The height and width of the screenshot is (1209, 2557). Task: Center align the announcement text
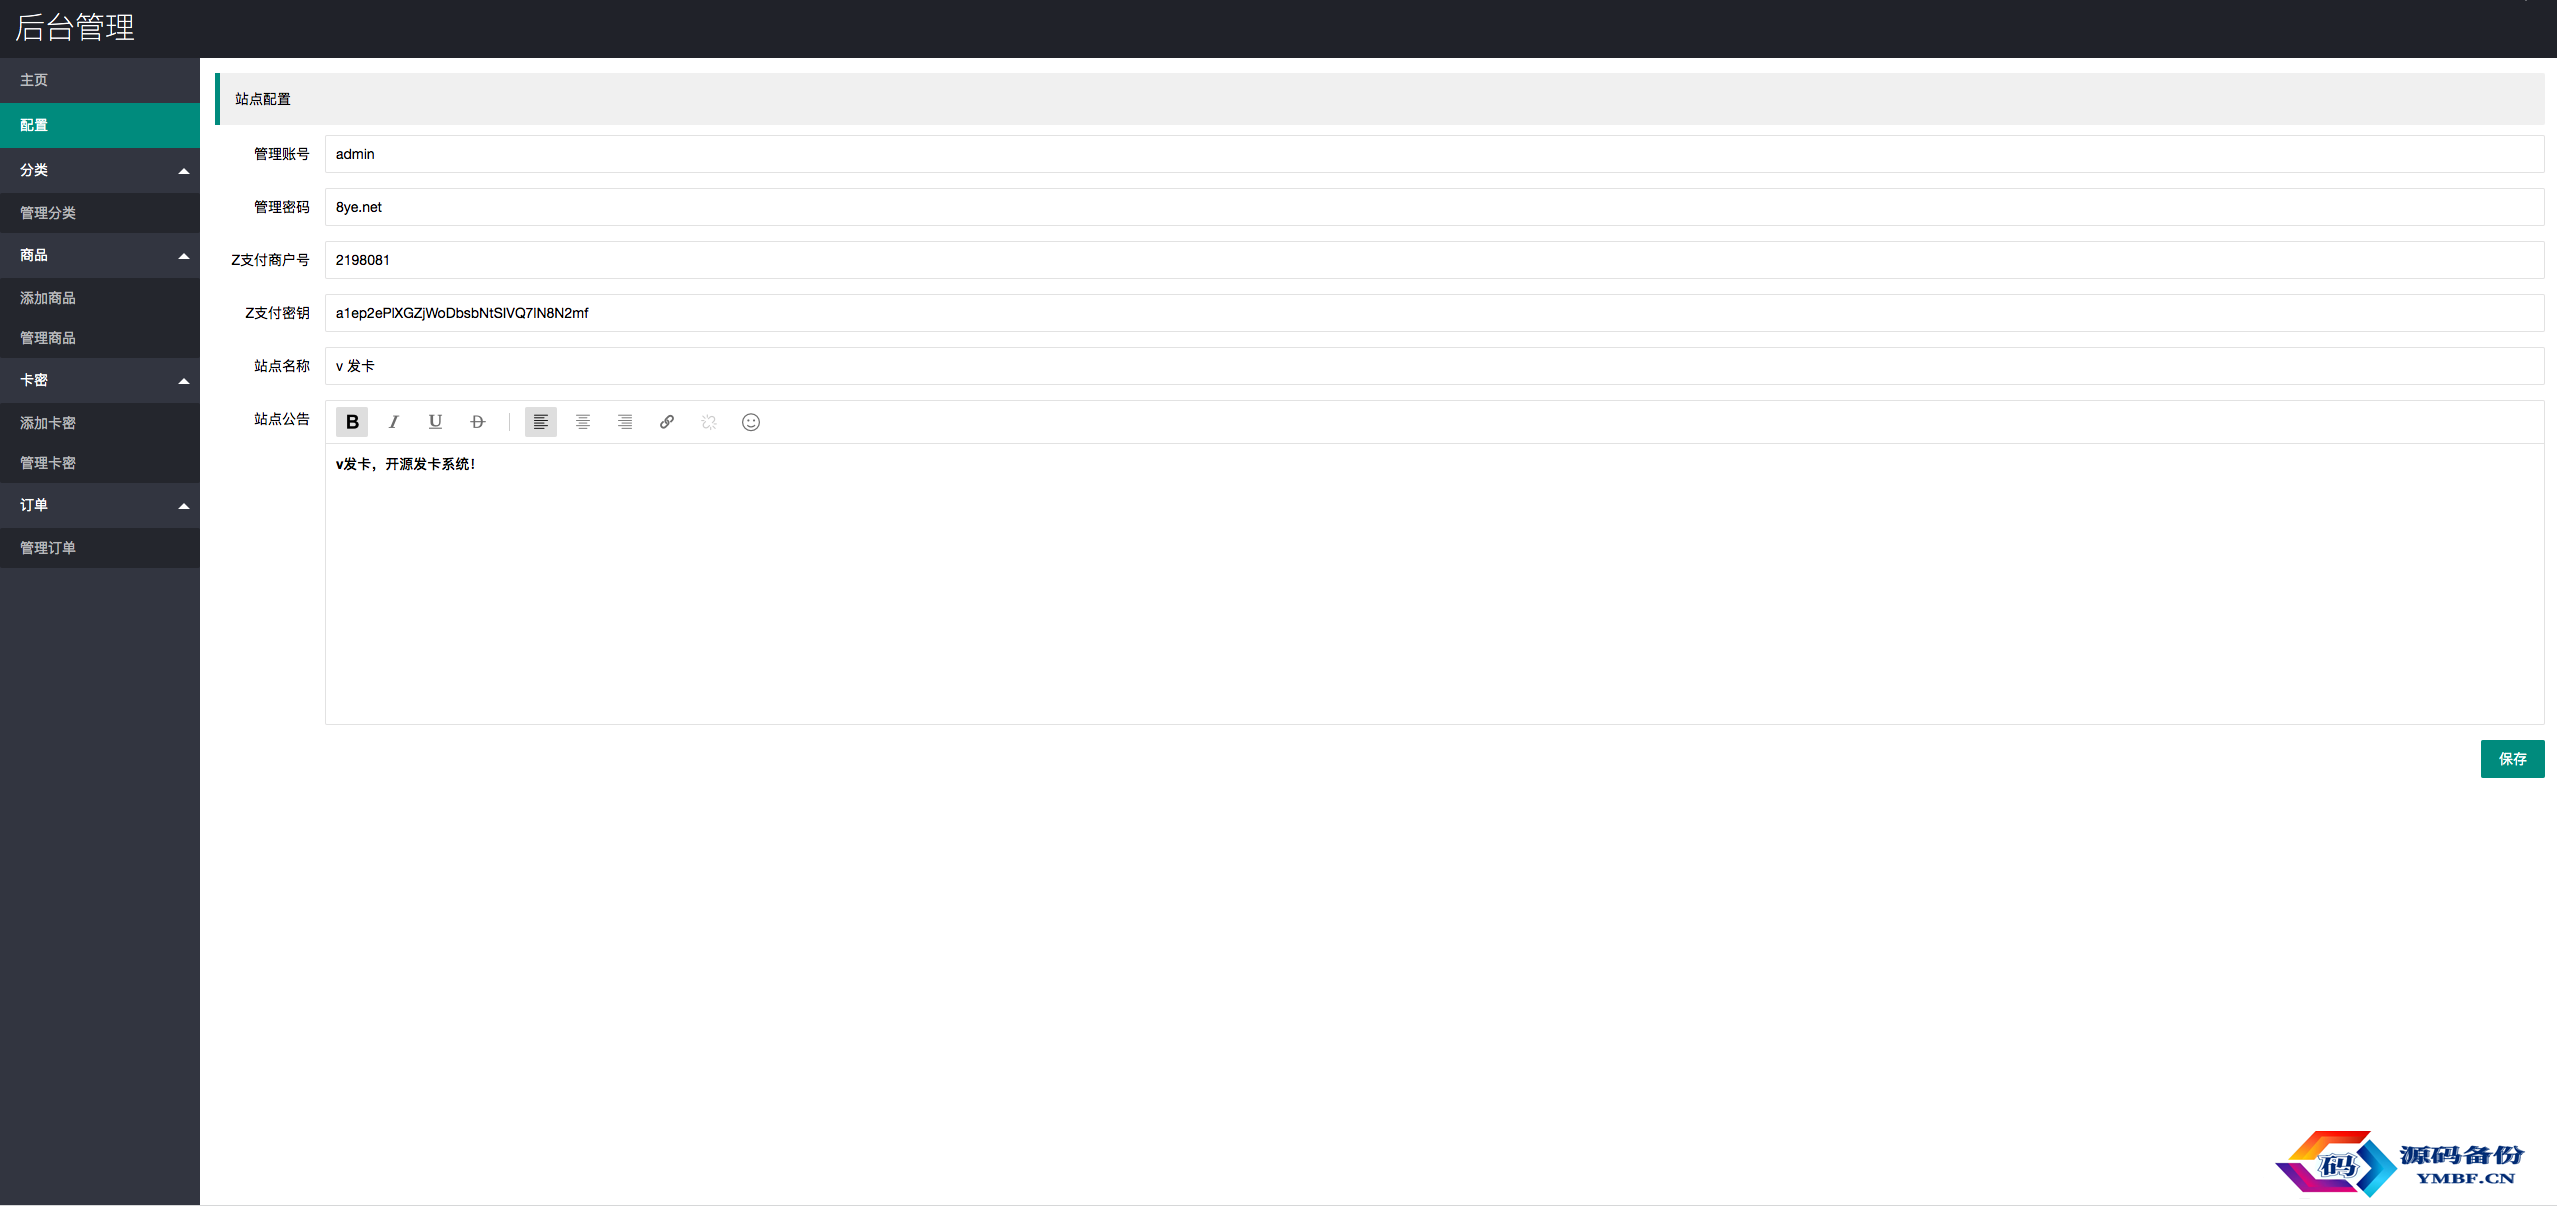coord(583,422)
